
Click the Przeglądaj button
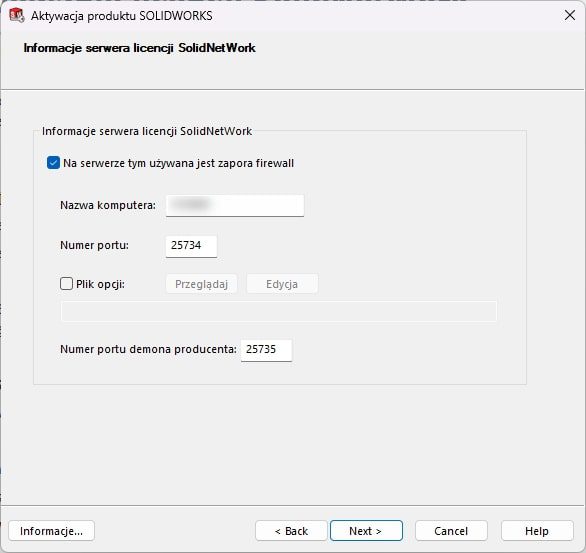pos(201,284)
